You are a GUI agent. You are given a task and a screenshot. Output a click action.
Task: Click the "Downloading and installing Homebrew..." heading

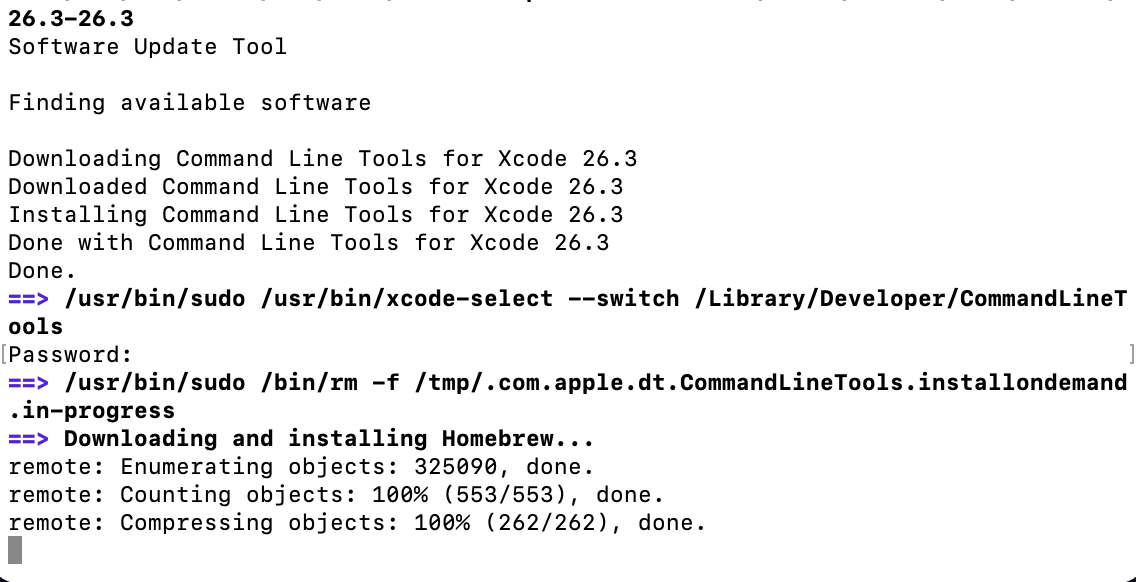[329, 439]
